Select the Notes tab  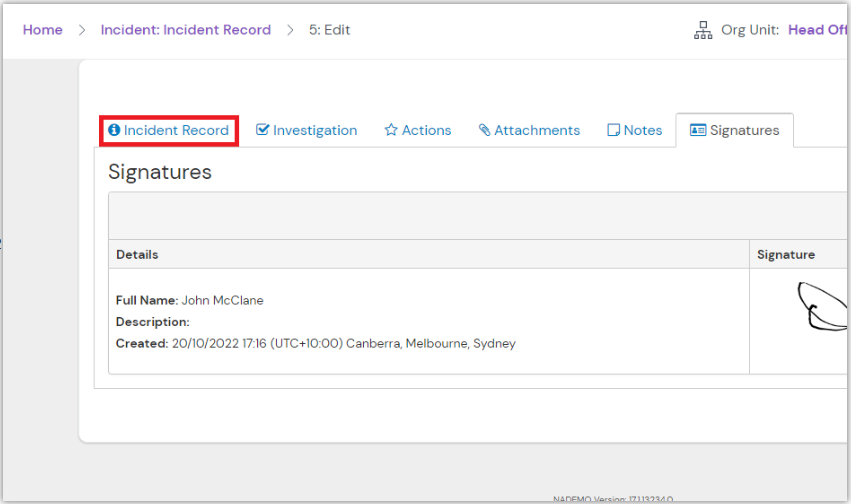coord(642,130)
